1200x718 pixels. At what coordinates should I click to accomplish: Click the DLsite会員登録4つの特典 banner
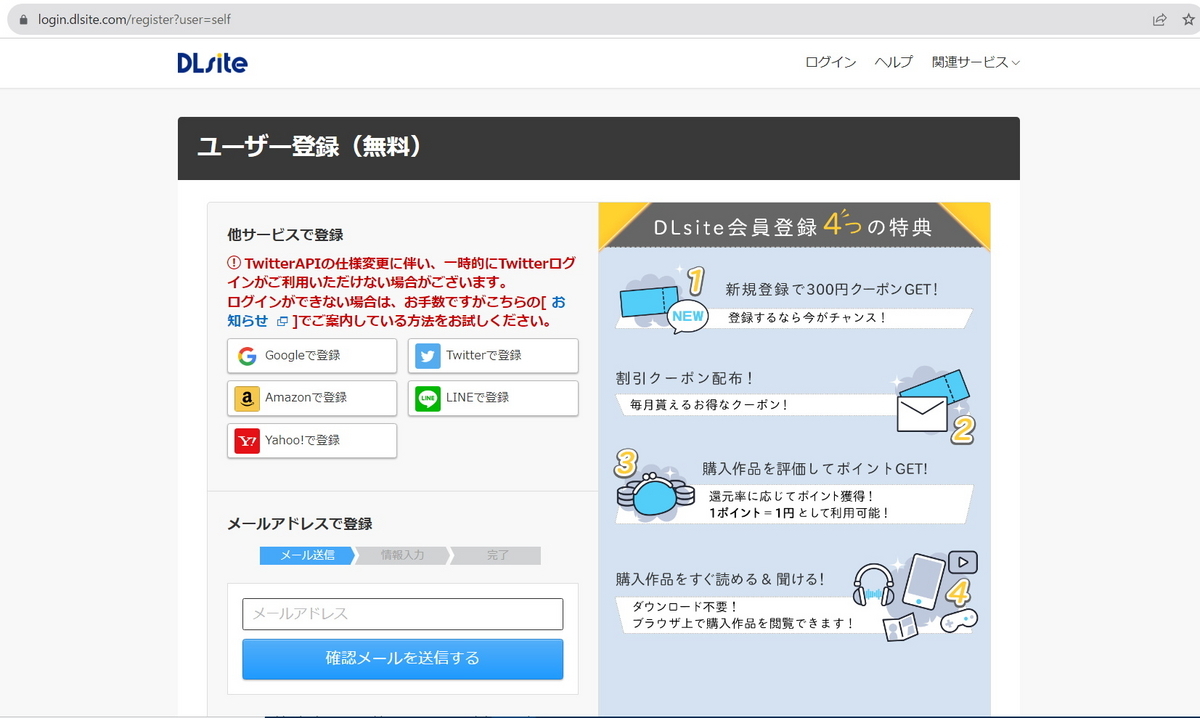(794, 227)
